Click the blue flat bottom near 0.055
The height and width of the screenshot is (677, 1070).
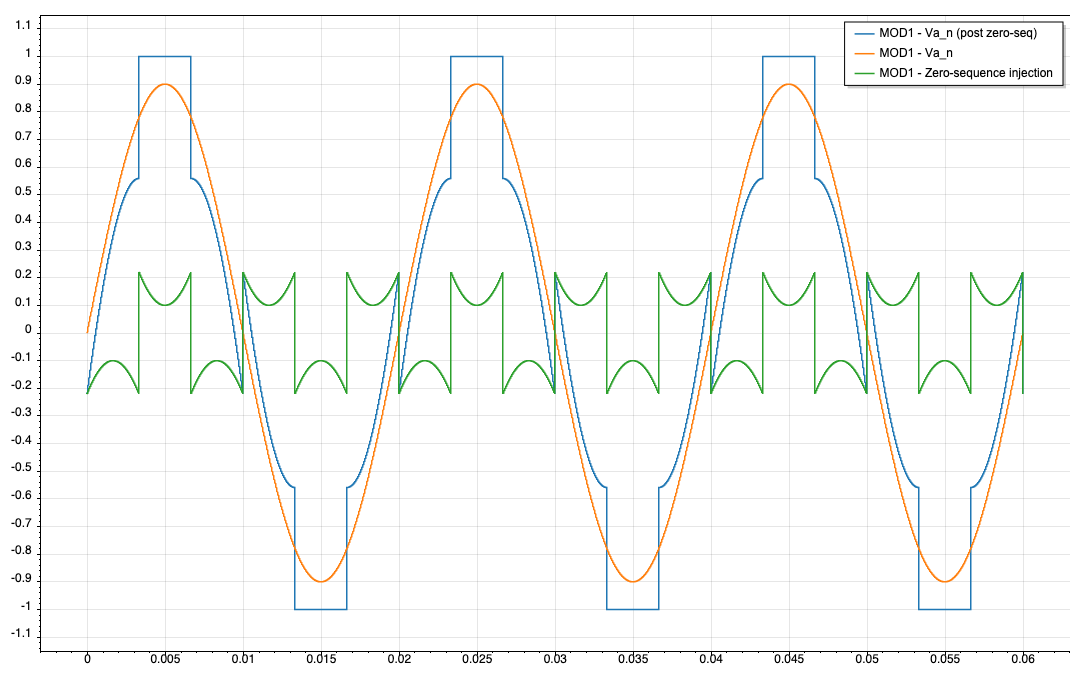coord(945,608)
